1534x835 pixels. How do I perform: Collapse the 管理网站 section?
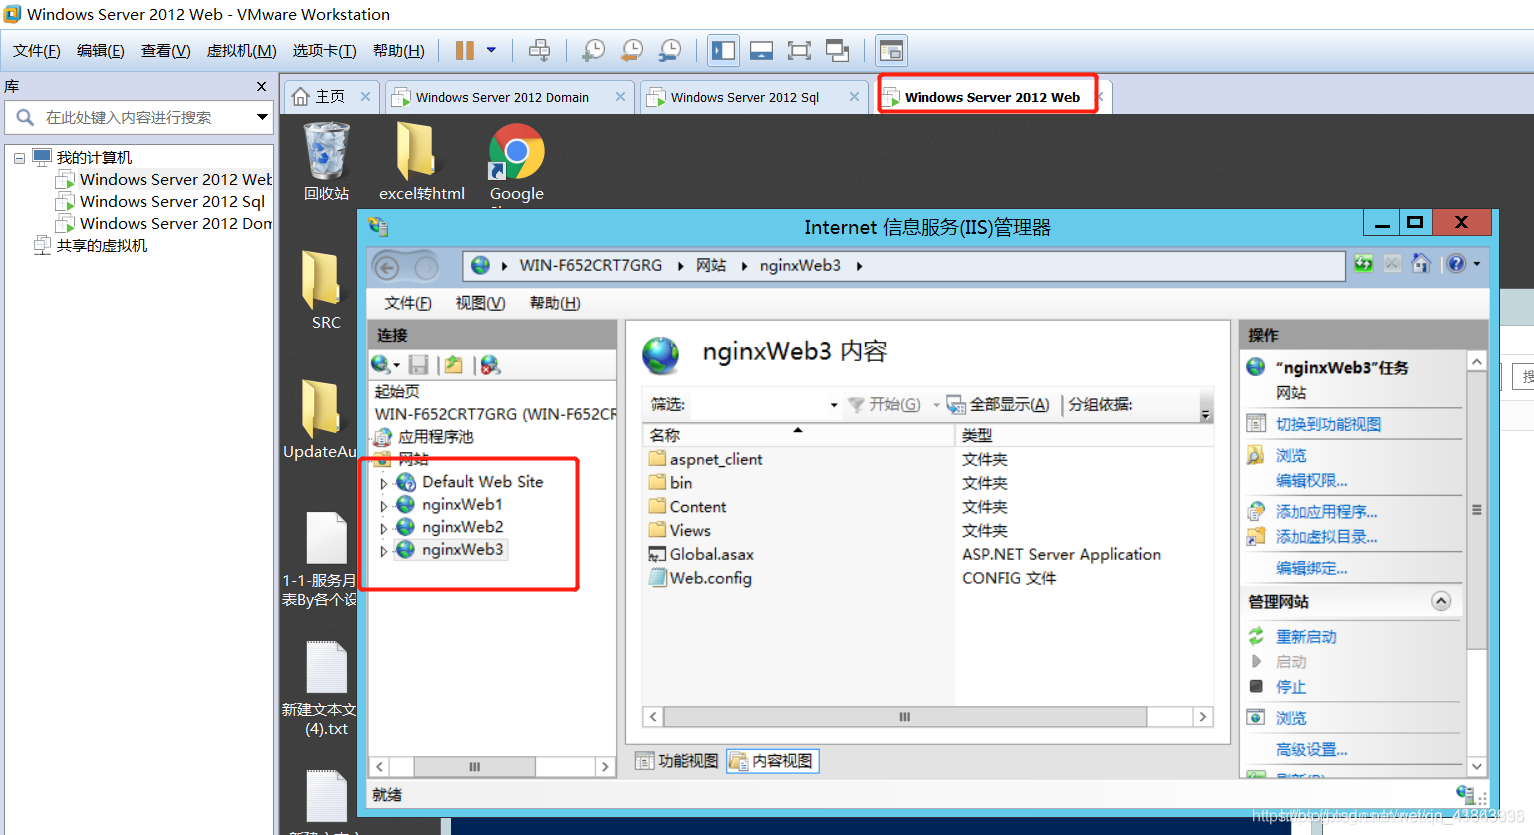coord(1441,601)
